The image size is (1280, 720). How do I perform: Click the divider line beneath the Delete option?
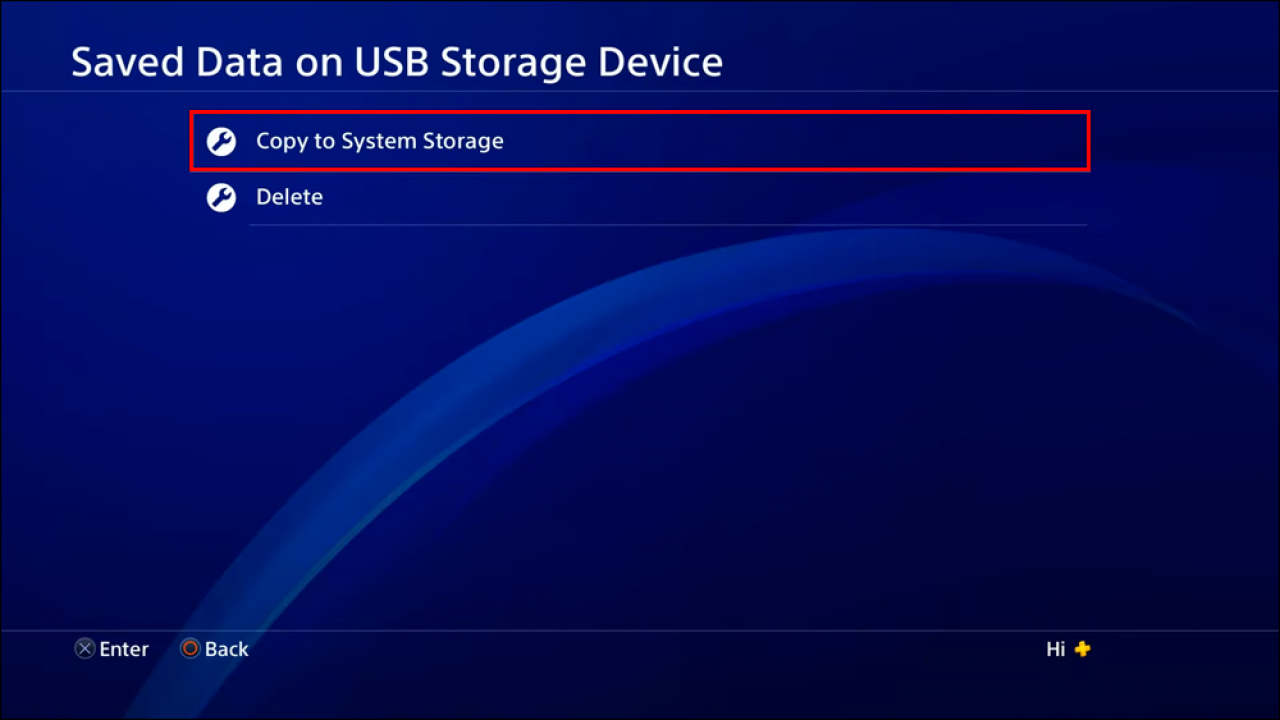pyautogui.click(x=667, y=225)
